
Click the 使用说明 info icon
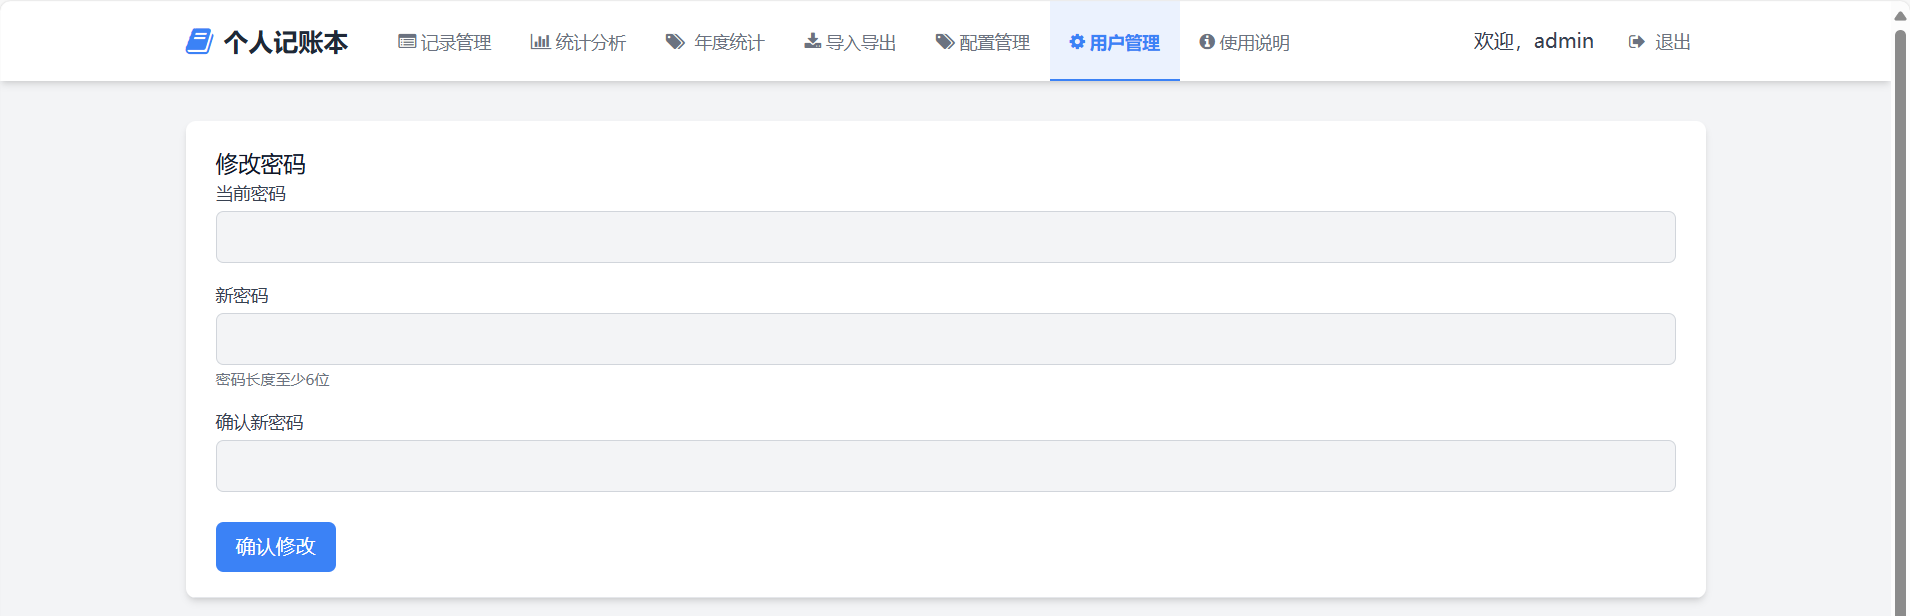tap(1207, 42)
